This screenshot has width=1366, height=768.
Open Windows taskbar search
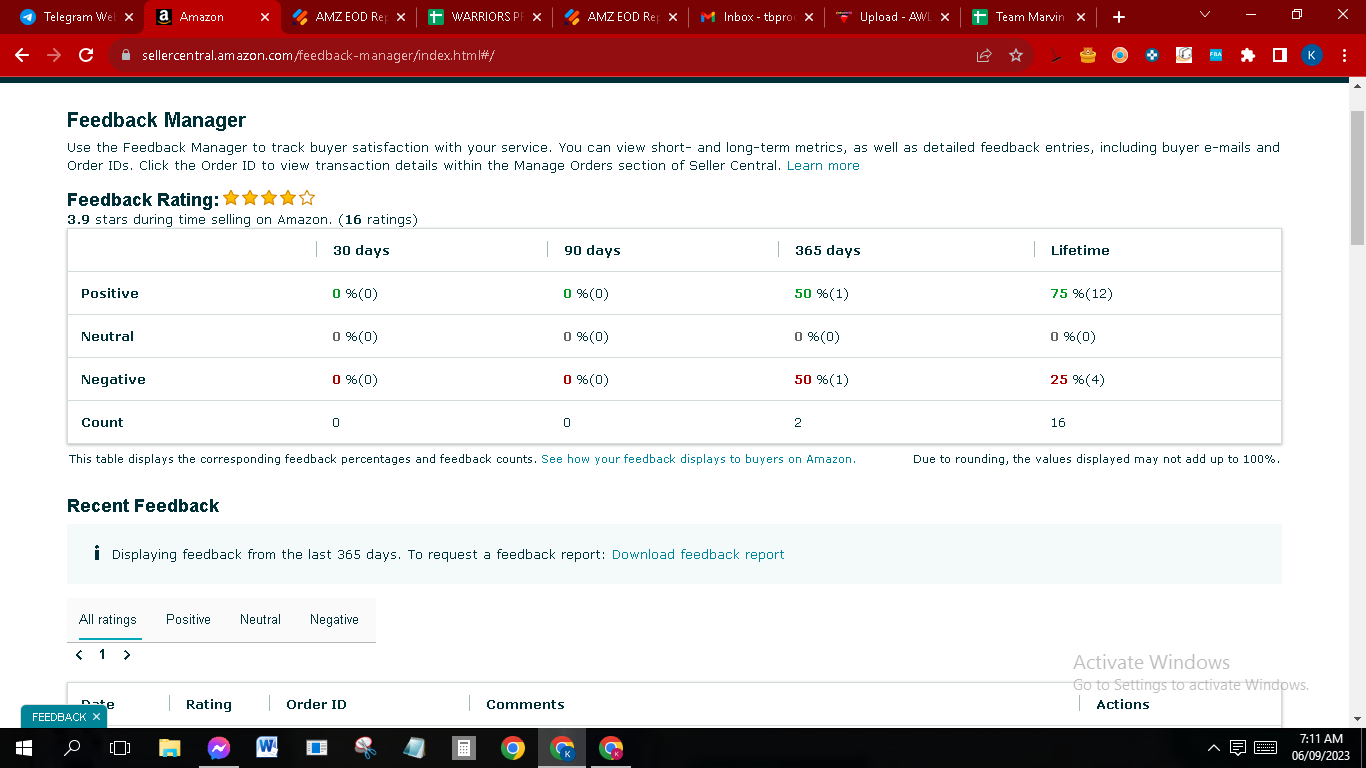(72, 748)
